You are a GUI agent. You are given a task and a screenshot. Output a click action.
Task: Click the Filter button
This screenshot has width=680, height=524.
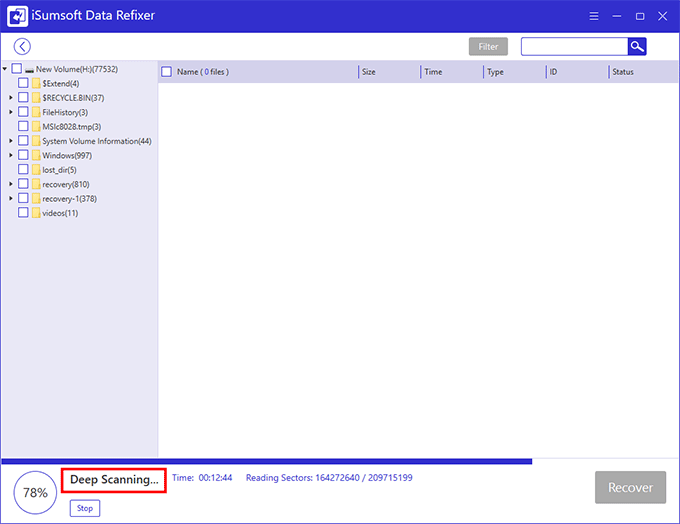[x=488, y=47]
